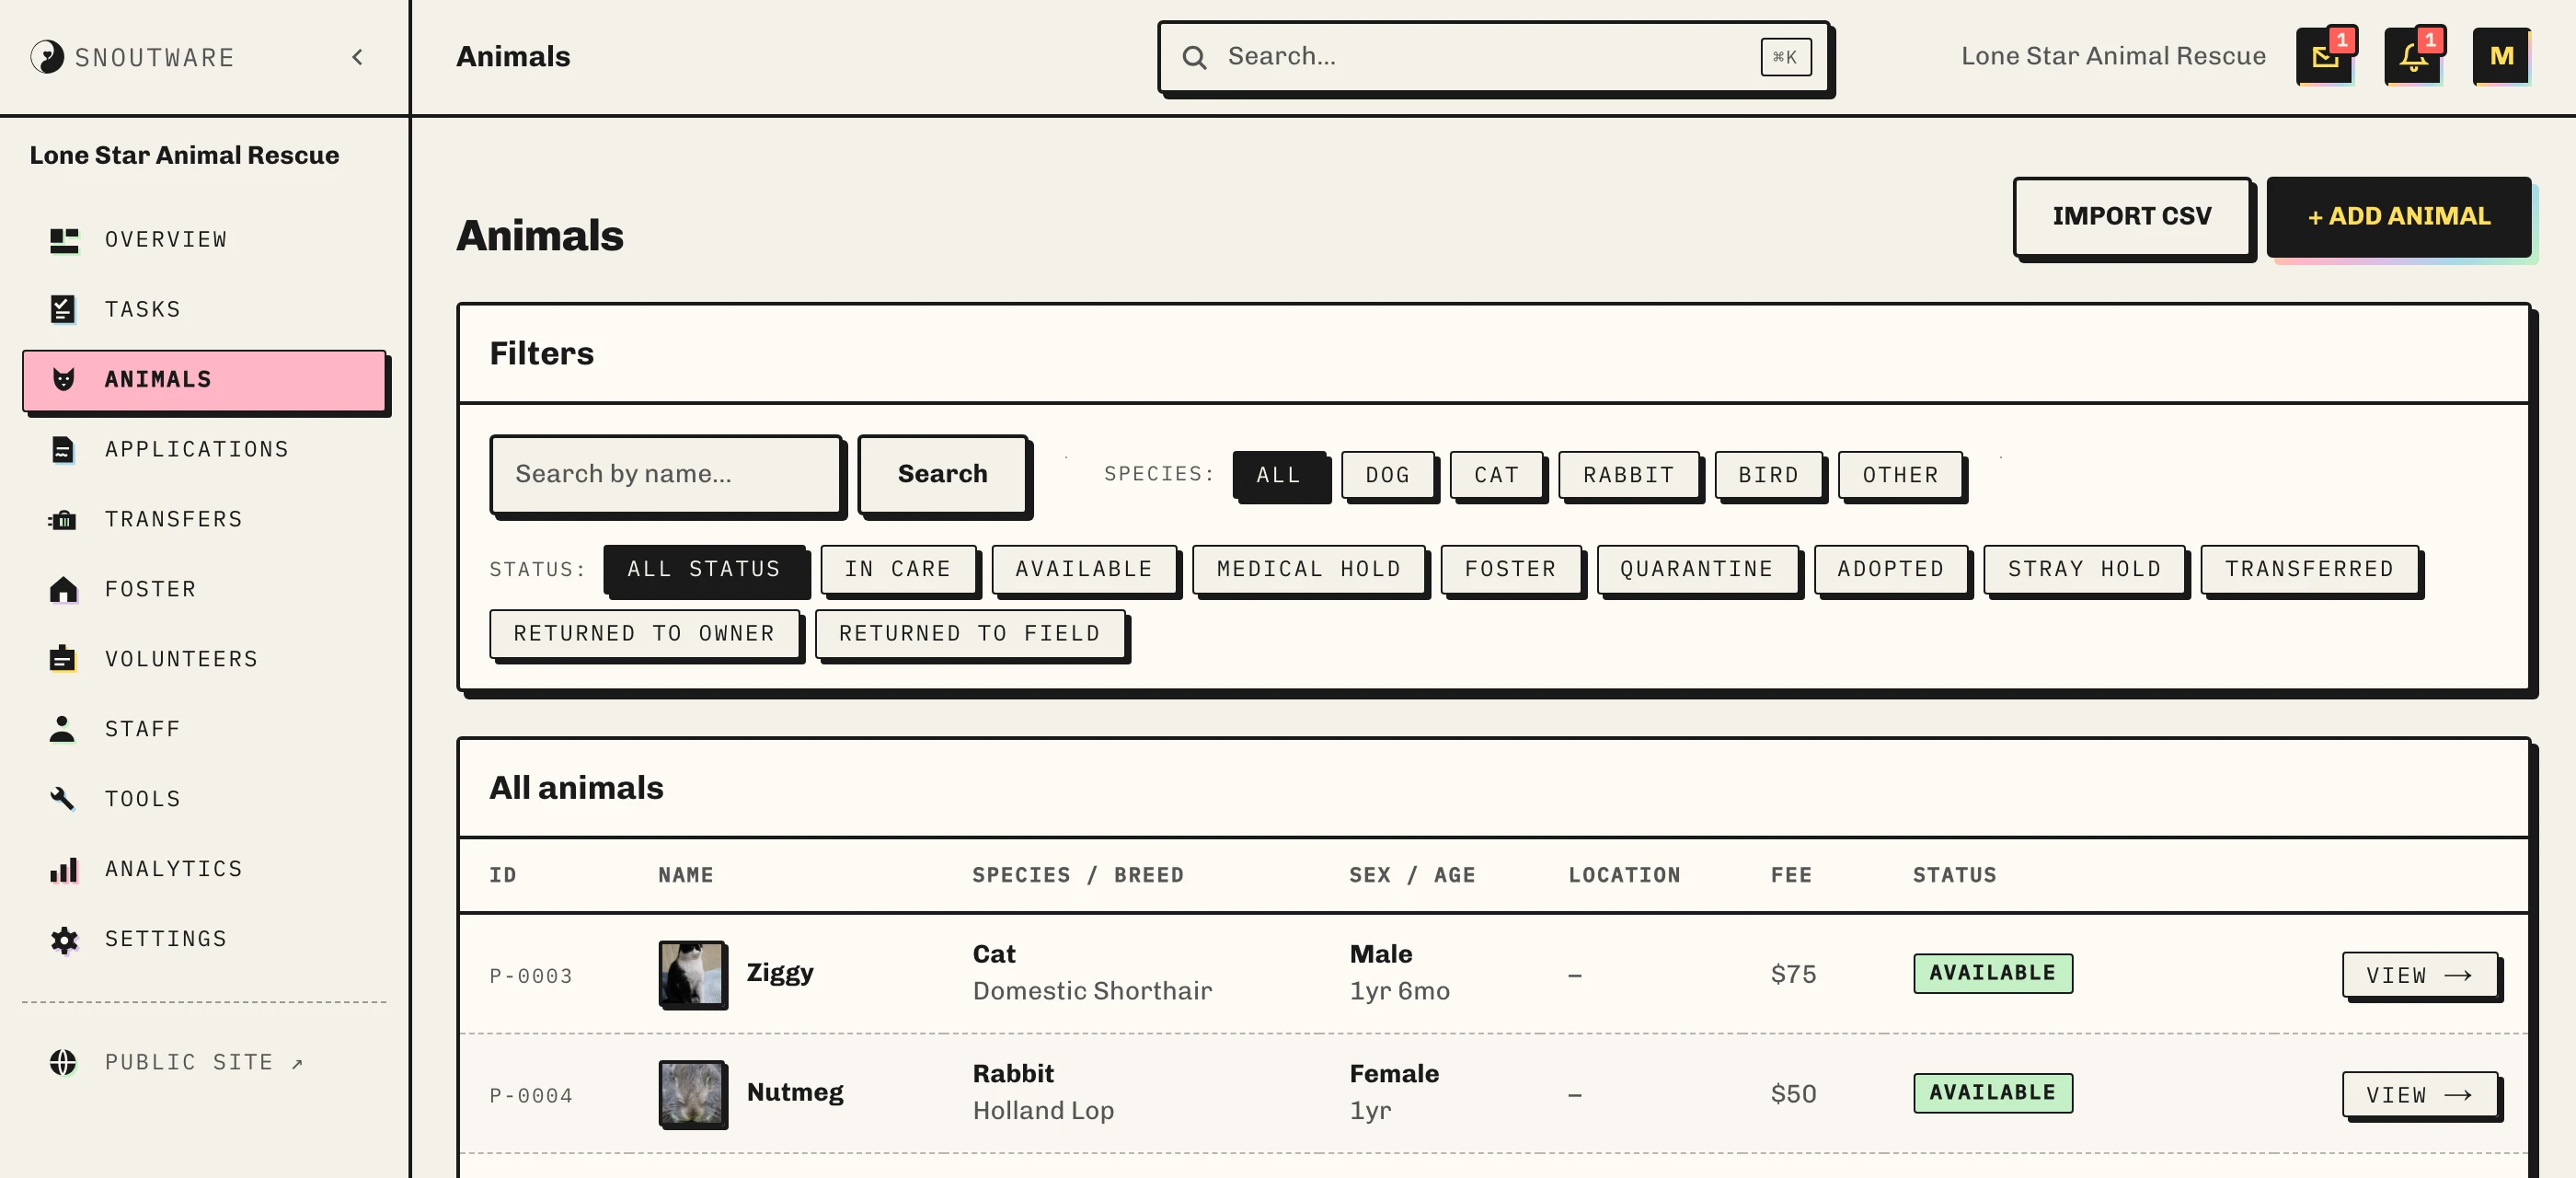
Task: View details for Ziggy
Action: 2419,975
